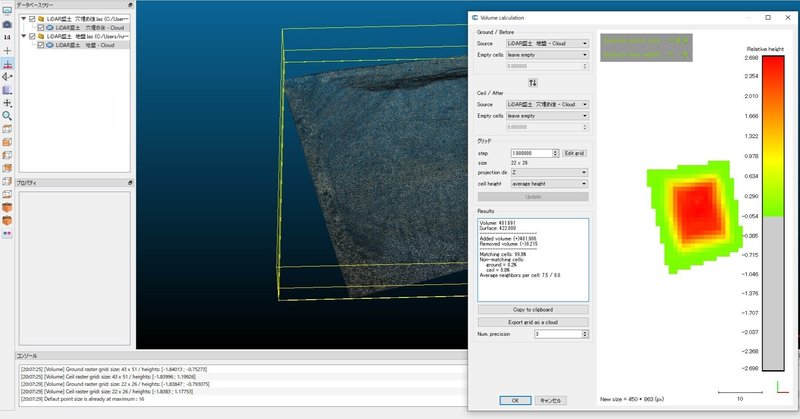Float the properties panel
The height and width of the screenshot is (419, 800).
pyautogui.click(x=130, y=183)
